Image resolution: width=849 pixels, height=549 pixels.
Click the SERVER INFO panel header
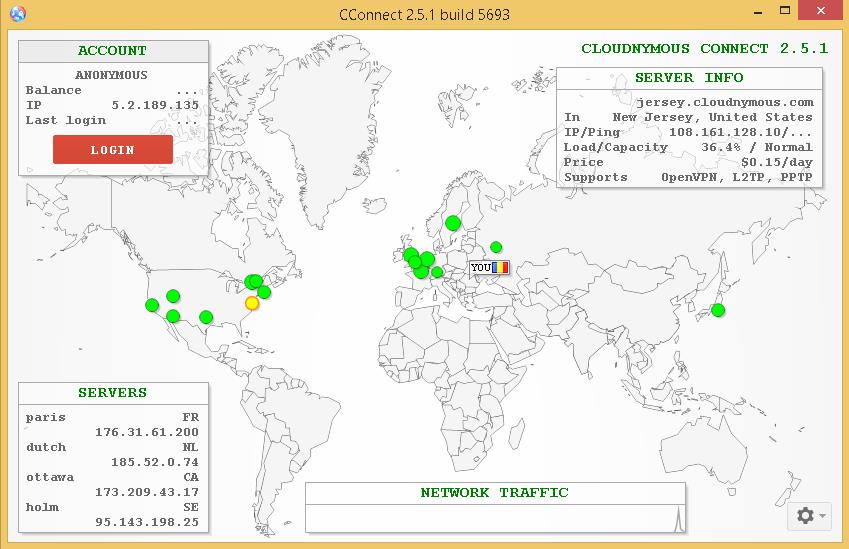689,78
